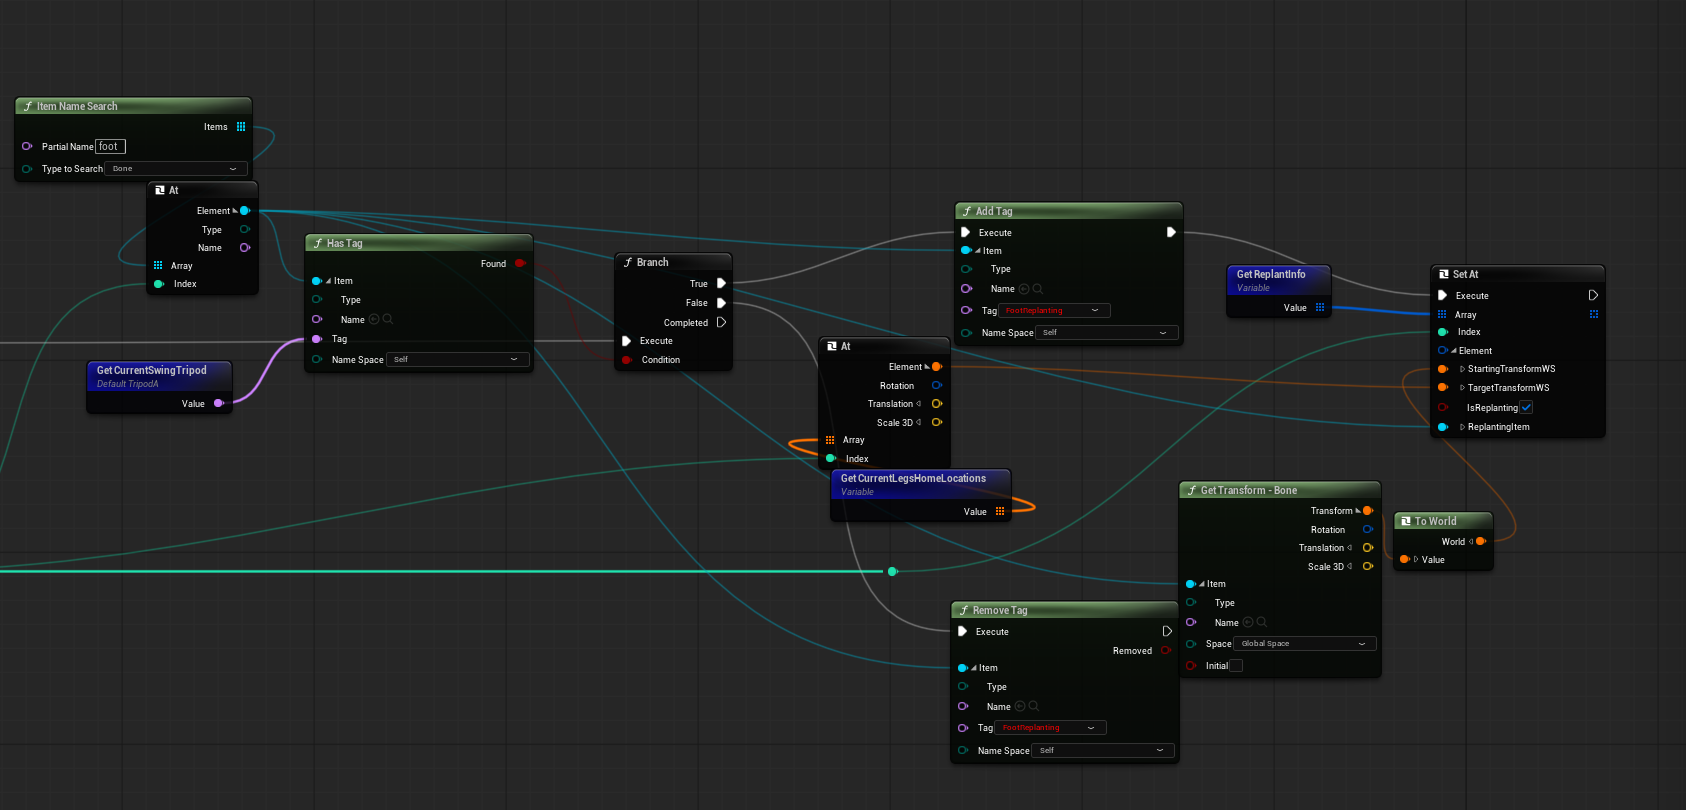Viewport: 1686px width, 810px height.
Task: Click the Found output pin on Has Tag
Action: coord(520,264)
